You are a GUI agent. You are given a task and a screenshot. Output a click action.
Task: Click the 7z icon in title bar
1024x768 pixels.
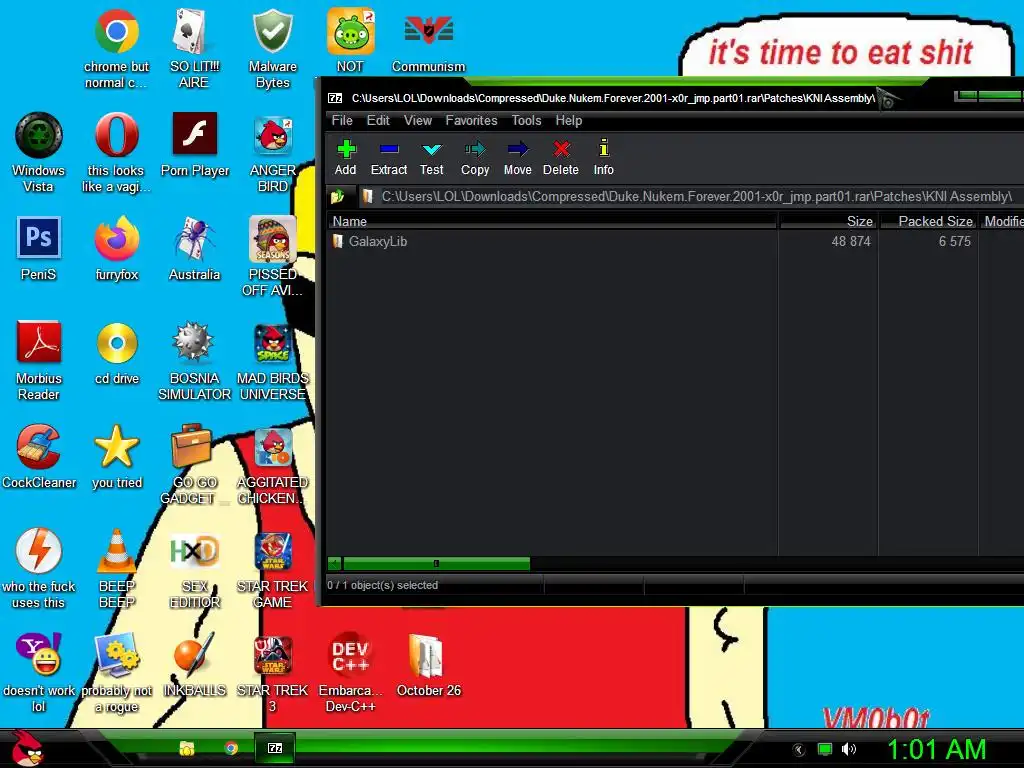pyautogui.click(x=335, y=98)
